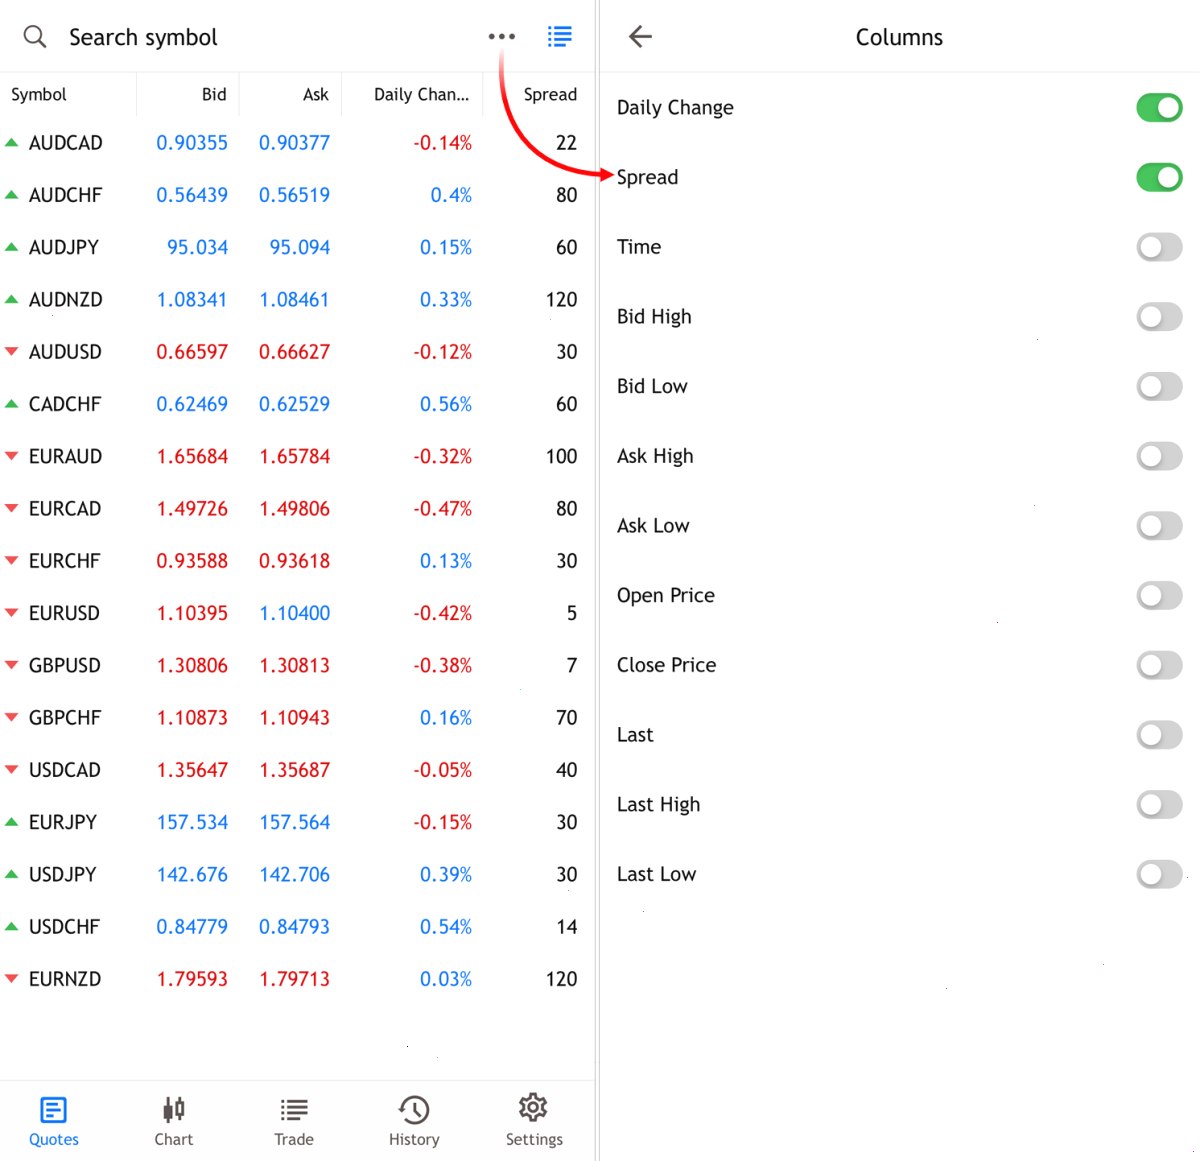Enable the Ask High column toggle
This screenshot has height=1161, width=1200.
pyautogui.click(x=1159, y=456)
